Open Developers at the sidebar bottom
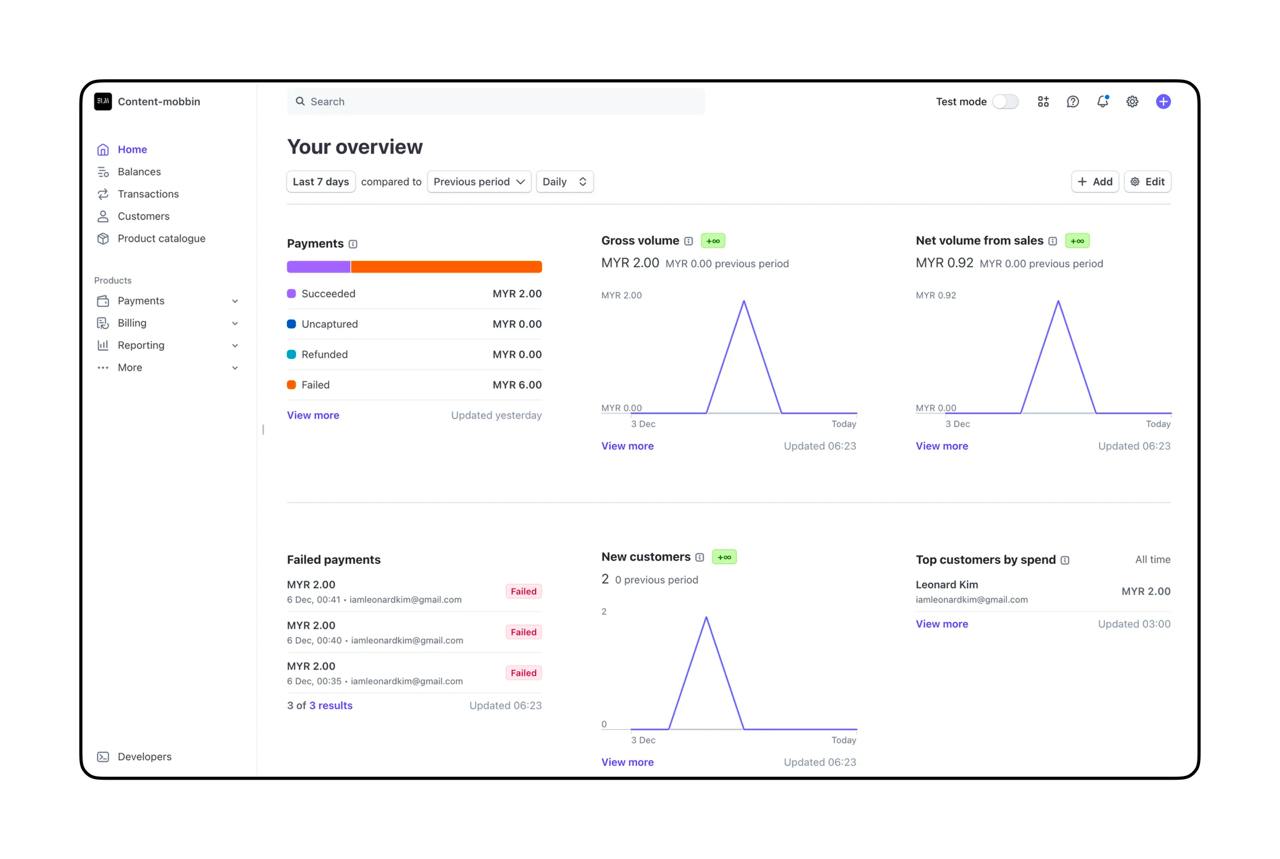 click(x=144, y=757)
